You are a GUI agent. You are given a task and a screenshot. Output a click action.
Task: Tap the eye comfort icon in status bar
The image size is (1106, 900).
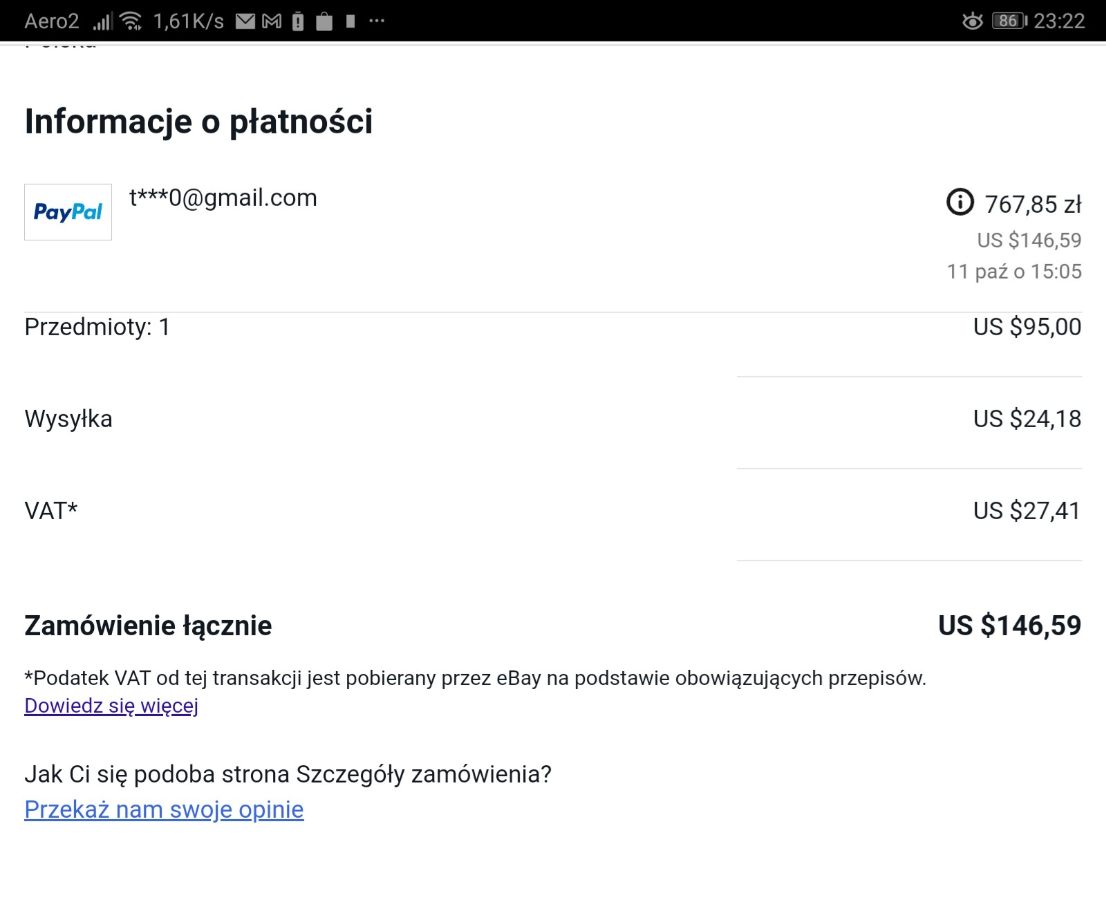(972, 21)
